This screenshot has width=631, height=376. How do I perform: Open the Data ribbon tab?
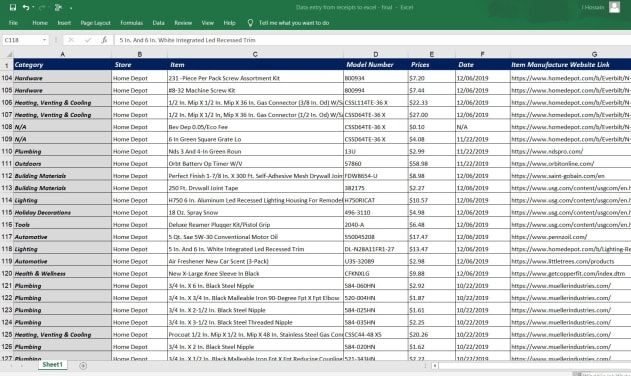(159, 23)
